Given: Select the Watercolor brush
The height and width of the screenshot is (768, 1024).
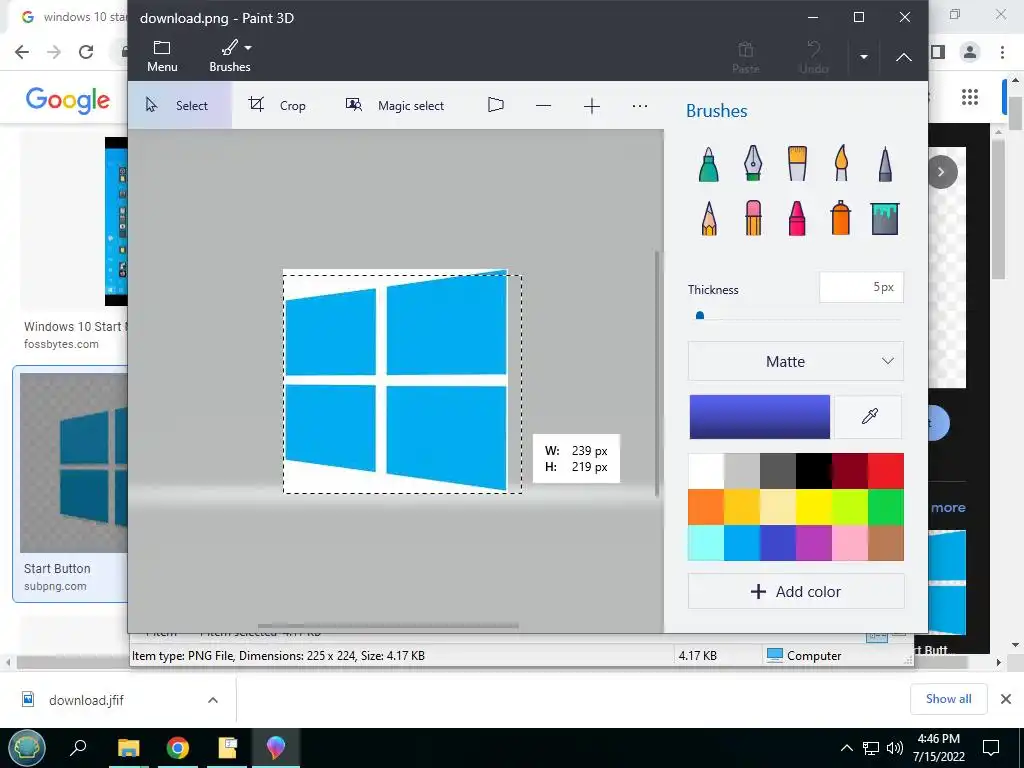Looking at the screenshot, I should point(841,163).
